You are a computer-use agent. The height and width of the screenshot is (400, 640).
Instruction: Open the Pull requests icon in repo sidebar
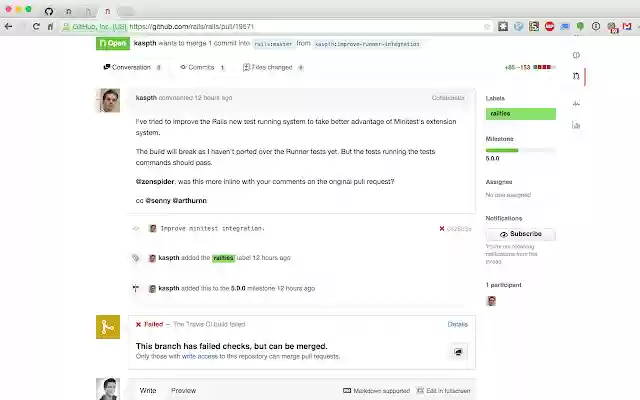(x=576, y=76)
